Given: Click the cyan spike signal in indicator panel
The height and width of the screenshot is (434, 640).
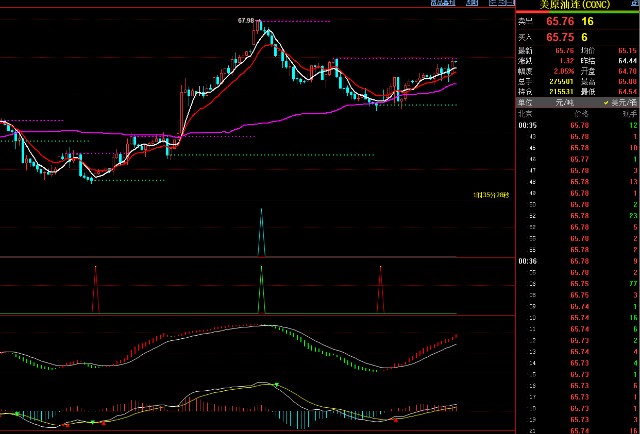Looking at the screenshot, I should pos(262,232).
